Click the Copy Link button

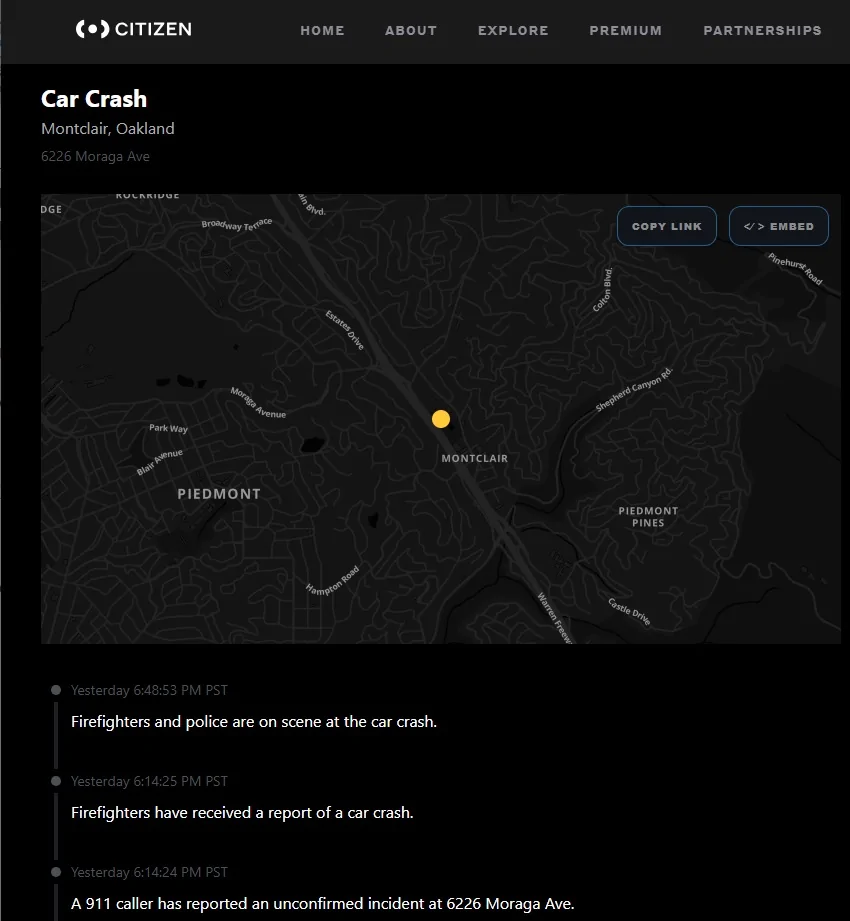[667, 226]
